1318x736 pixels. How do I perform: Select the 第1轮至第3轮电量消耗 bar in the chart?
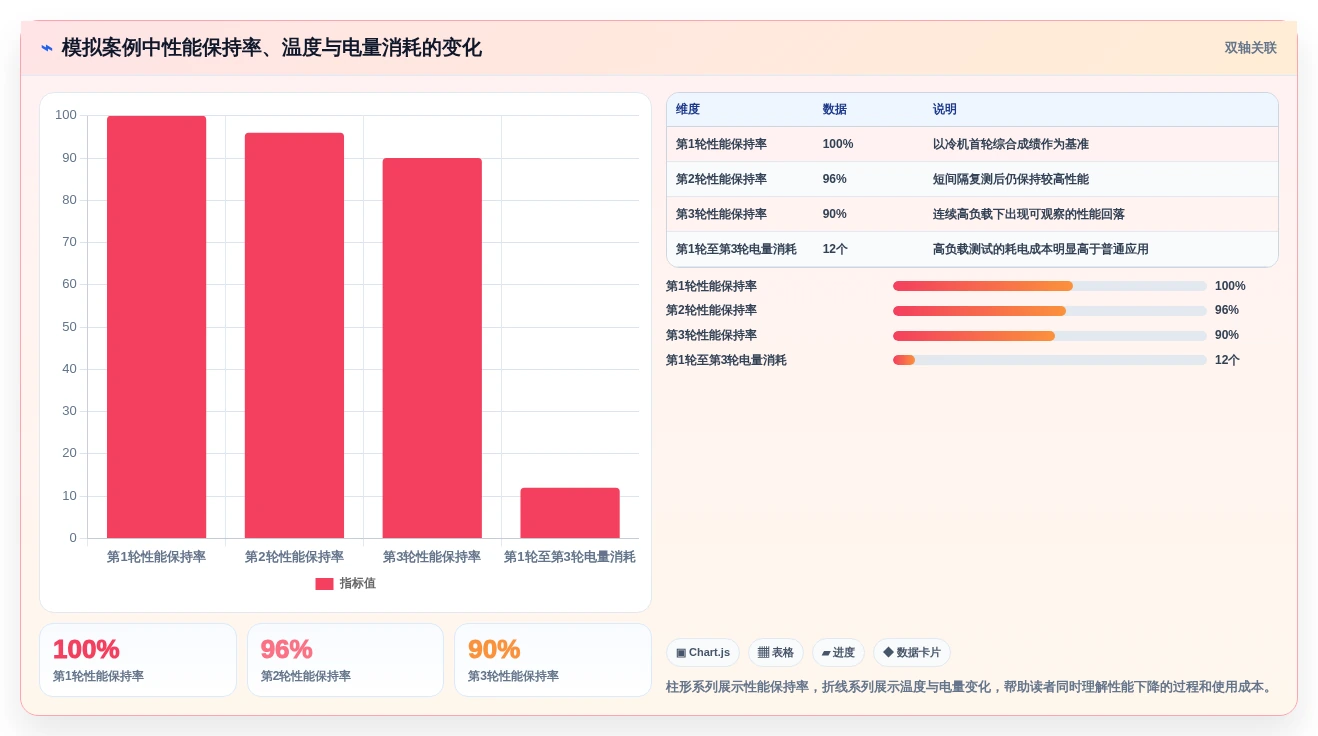[x=570, y=513]
